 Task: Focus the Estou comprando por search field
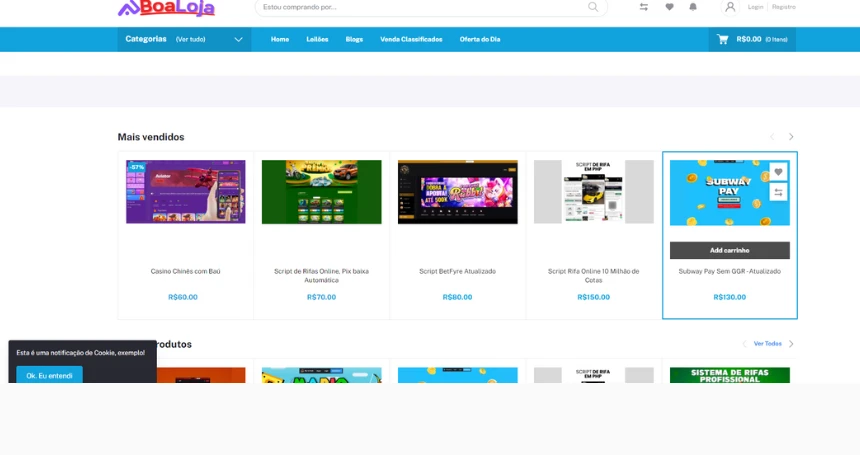pyautogui.click(x=420, y=7)
